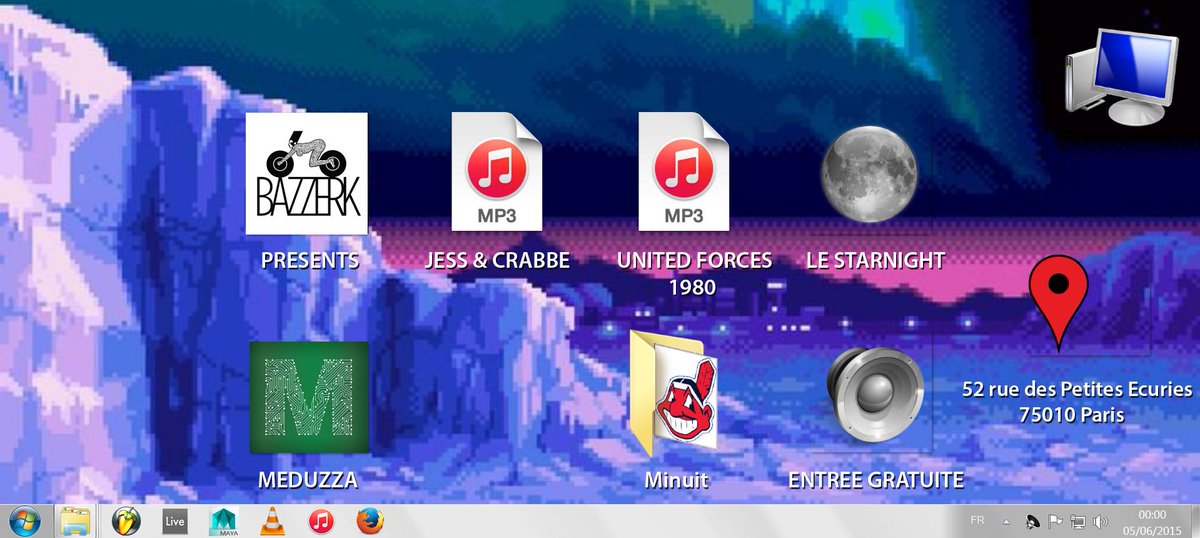Launch FL Studio from the taskbar
The image size is (1200, 538).
[x=126, y=521]
